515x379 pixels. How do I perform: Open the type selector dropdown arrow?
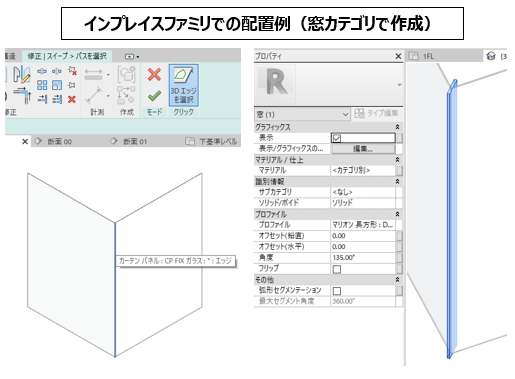(x=399, y=85)
